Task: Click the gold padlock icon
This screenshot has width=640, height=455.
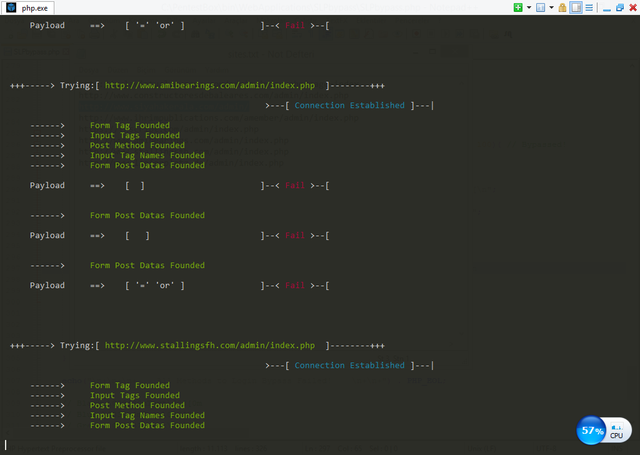Action: tap(562, 7)
